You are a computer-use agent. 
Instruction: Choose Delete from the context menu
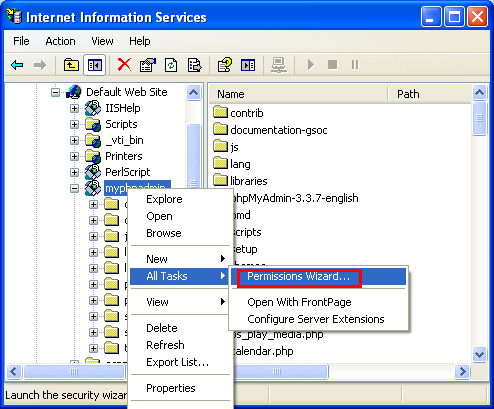(x=180, y=328)
